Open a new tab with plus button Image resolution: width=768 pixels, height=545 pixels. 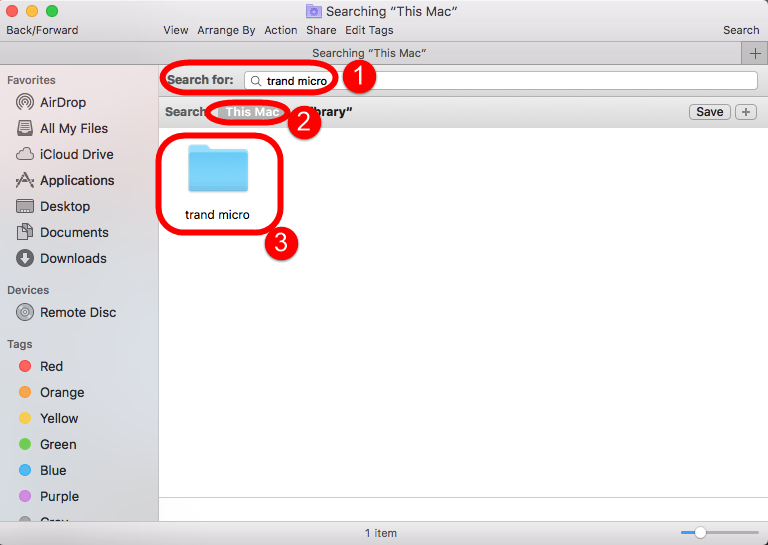[754, 53]
